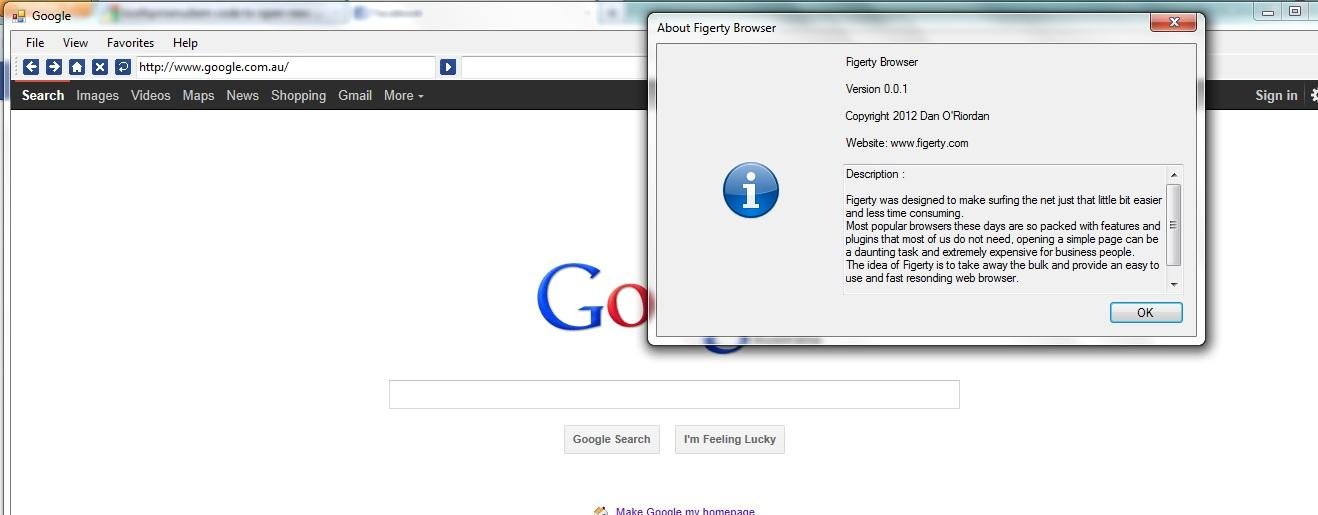Click the address bar showing google.com.au URL

[285, 67]
